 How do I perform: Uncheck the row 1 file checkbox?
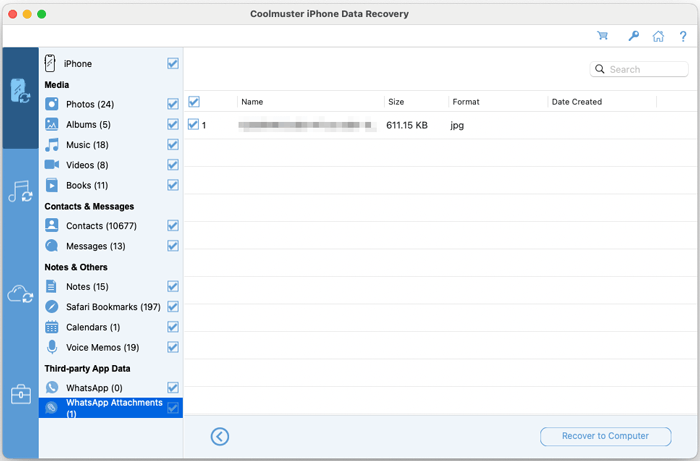tap(193, 125)
